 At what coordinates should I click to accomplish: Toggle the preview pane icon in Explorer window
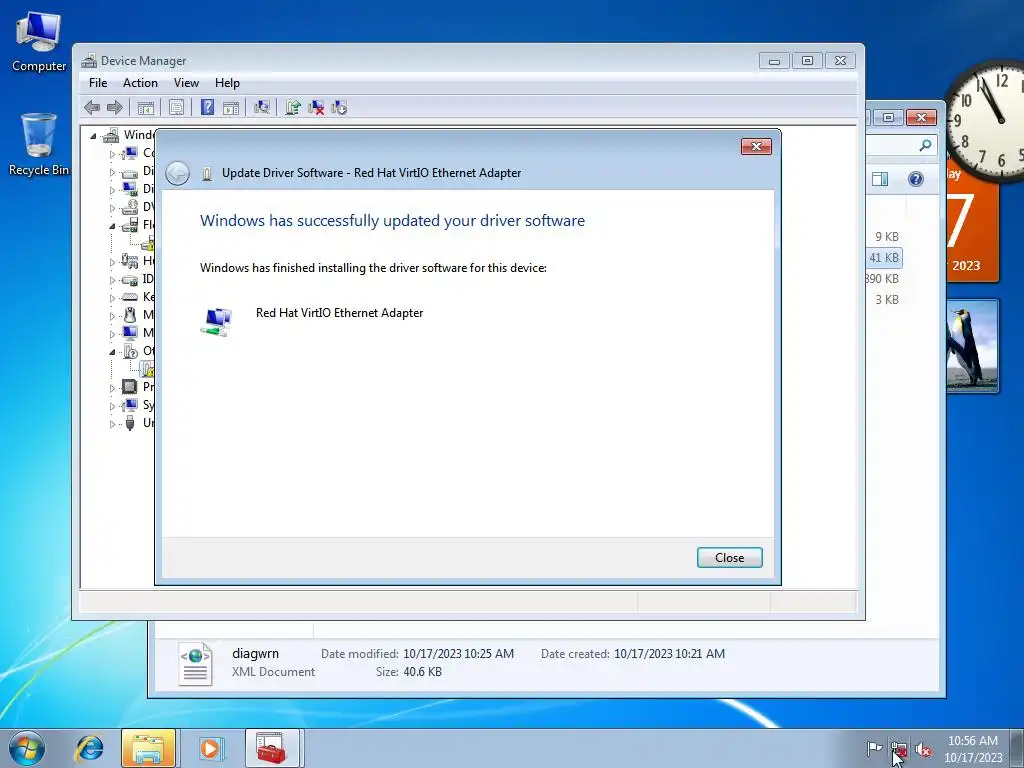point(880,179)
